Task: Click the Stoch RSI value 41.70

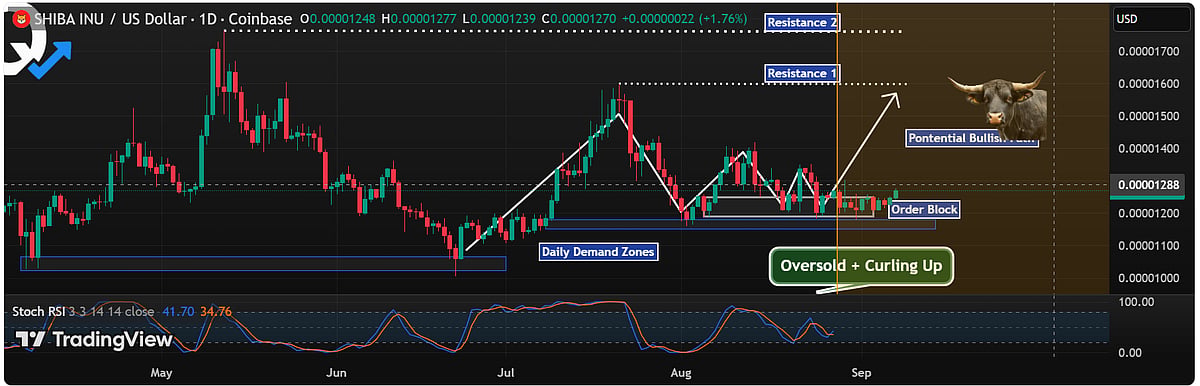Action: coord(179,312)
